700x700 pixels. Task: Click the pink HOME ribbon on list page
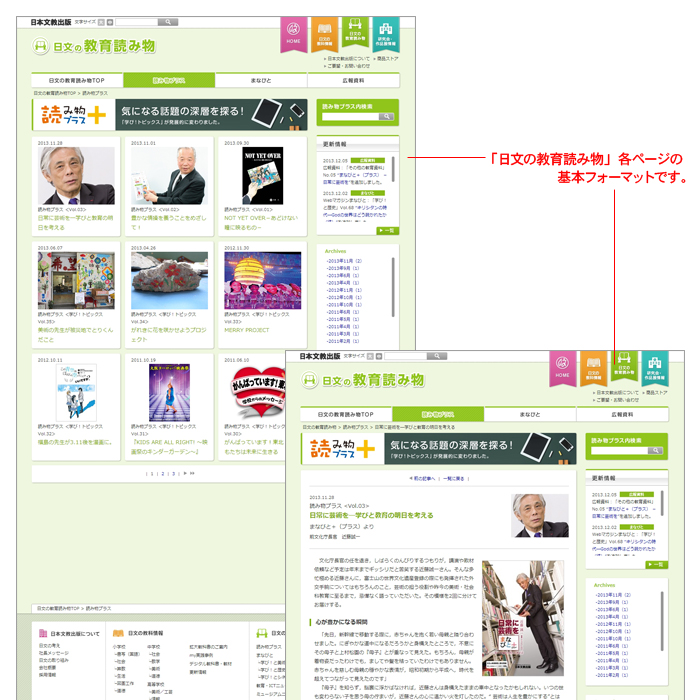pyautogui.click(x=293, y=34)
